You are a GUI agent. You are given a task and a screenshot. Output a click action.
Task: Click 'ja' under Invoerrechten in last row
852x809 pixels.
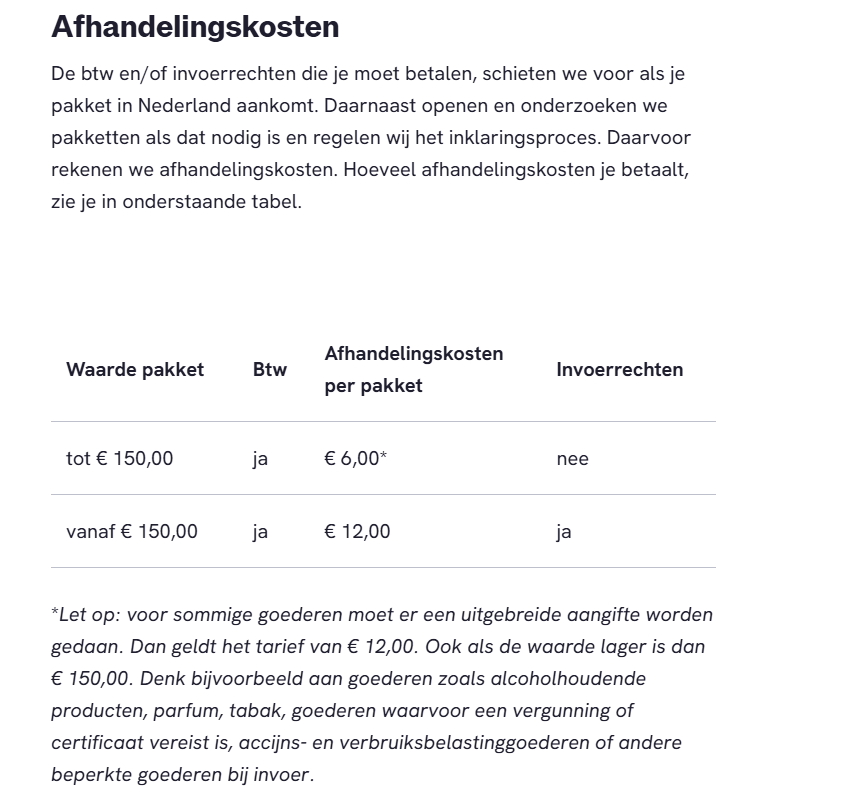pos(564,532)
